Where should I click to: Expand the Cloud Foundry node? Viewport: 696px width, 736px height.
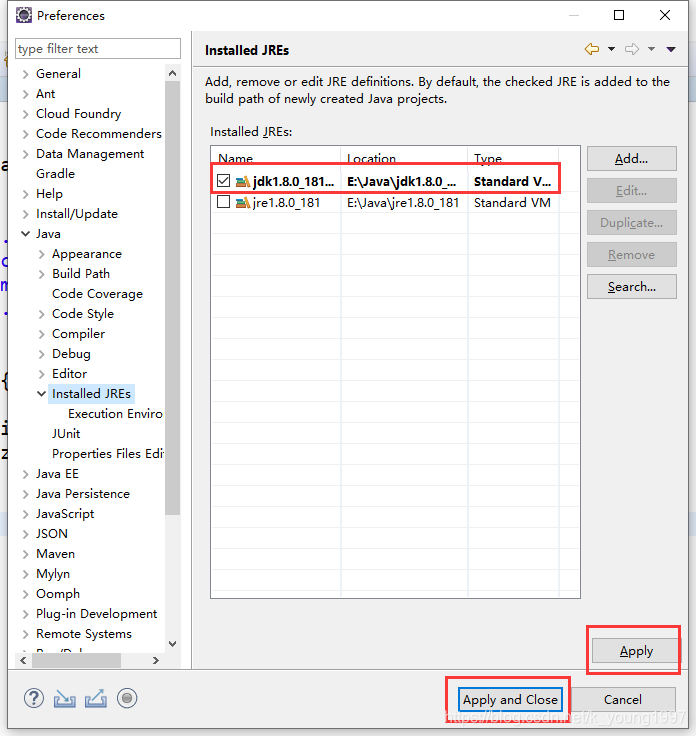[x=25, y=114]
